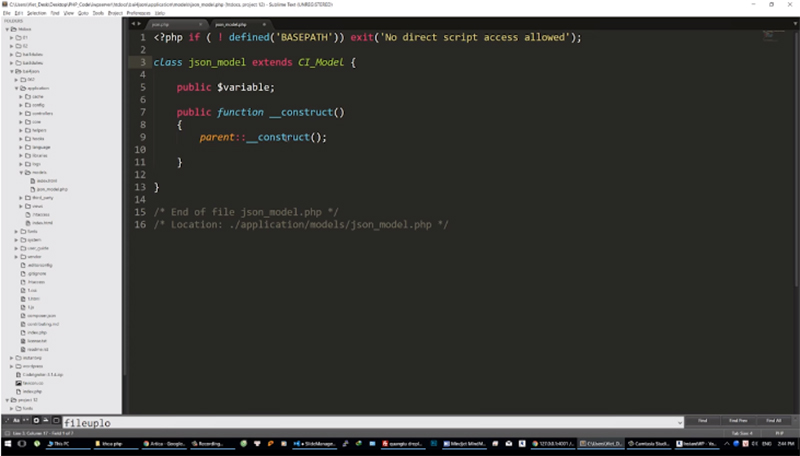This screenshot has width=800, height=456.
Task: Switch to the json.php tab
Action: click(160, 23)
